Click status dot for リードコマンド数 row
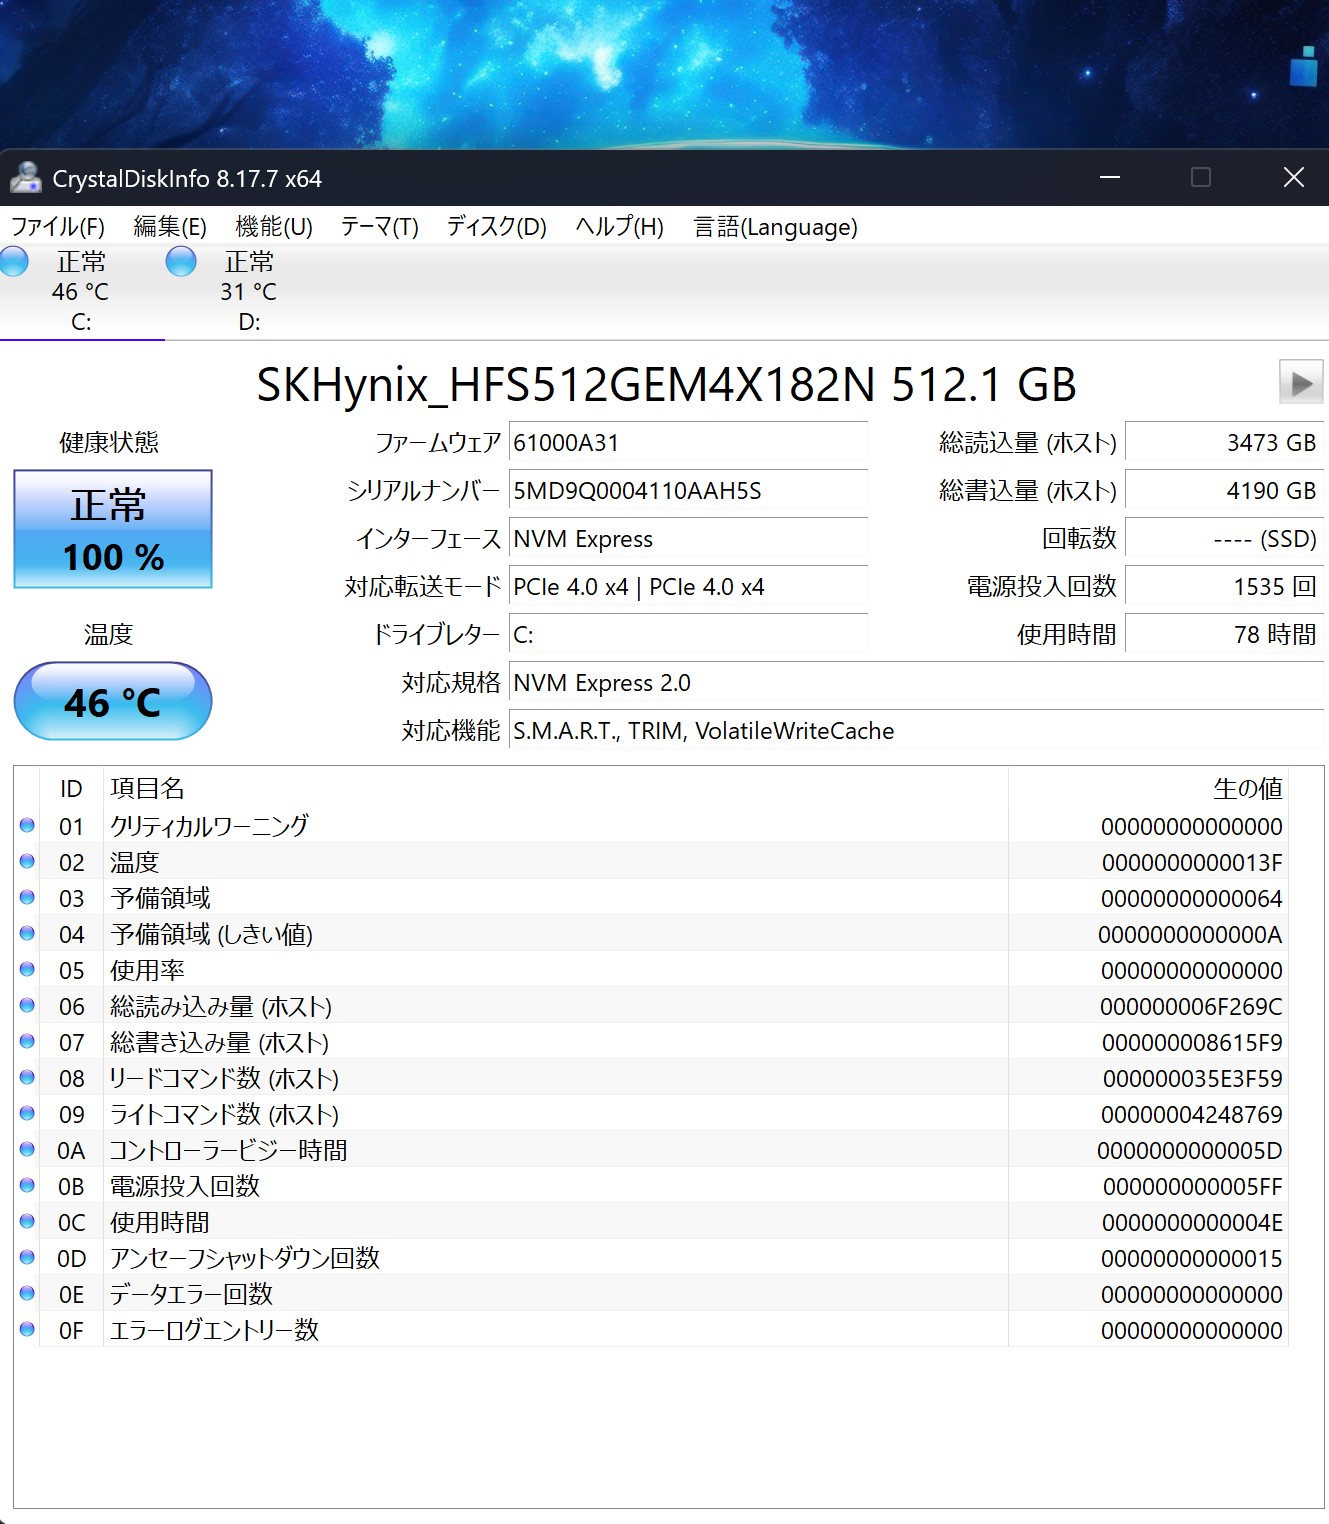The width and height of the screenshot is (1329, 1524). (x=27, y=1078)
